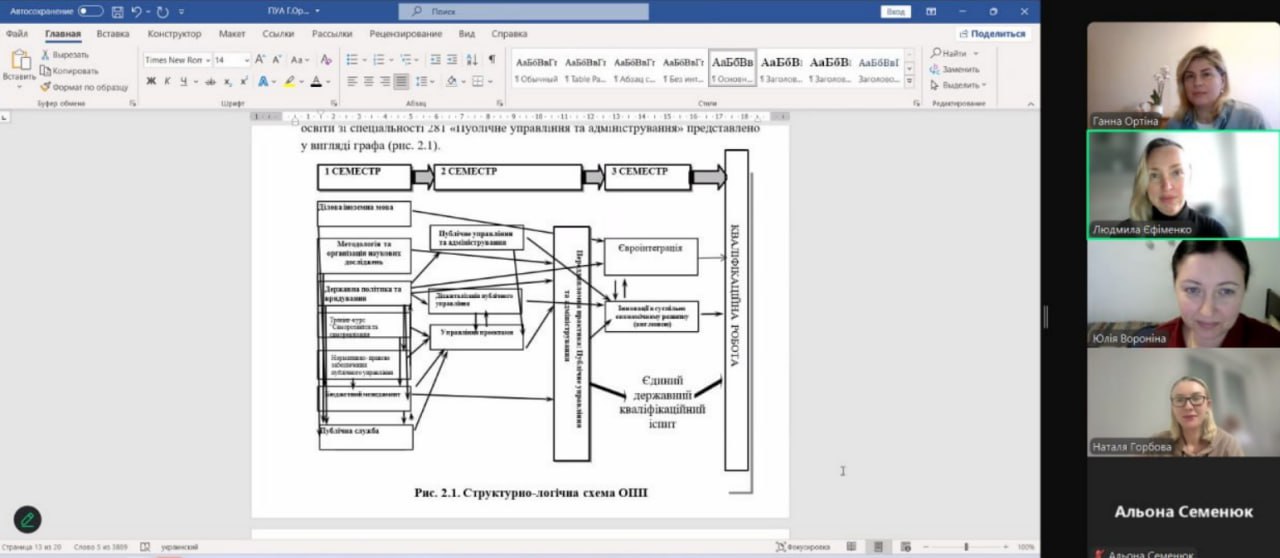
Task: Click the Поделиться share button
Action: click(992, 33)
